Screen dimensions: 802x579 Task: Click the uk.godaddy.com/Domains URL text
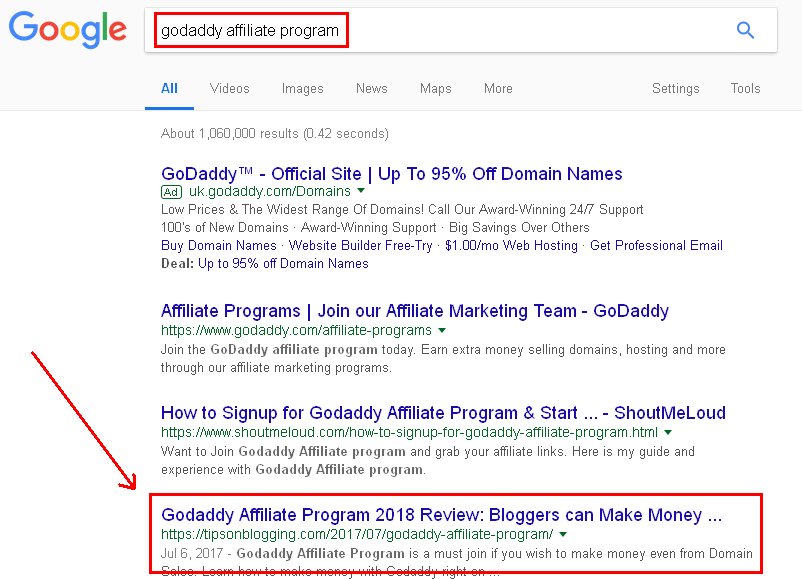pos(270,191)
